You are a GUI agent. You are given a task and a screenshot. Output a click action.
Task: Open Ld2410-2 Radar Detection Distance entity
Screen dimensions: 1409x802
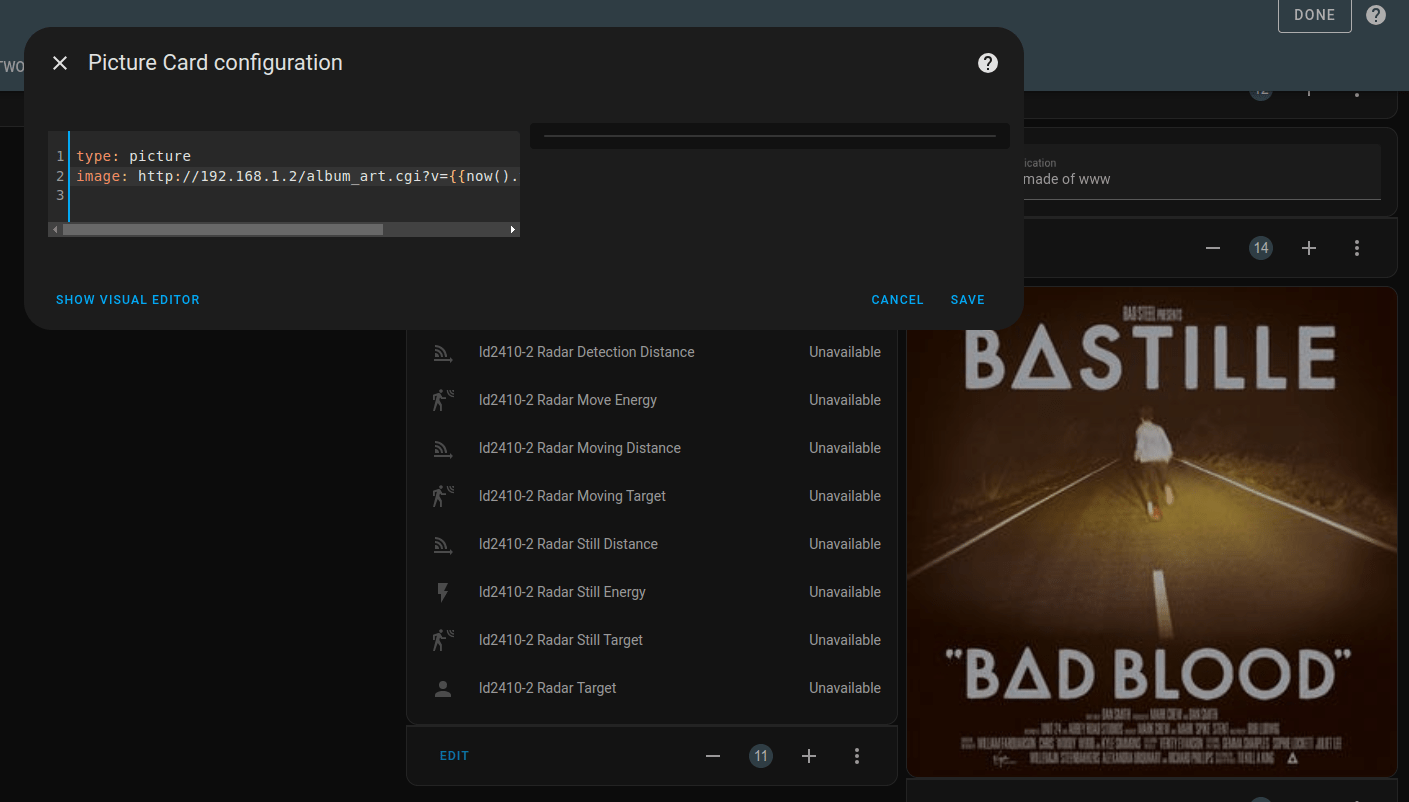point(586,352)
